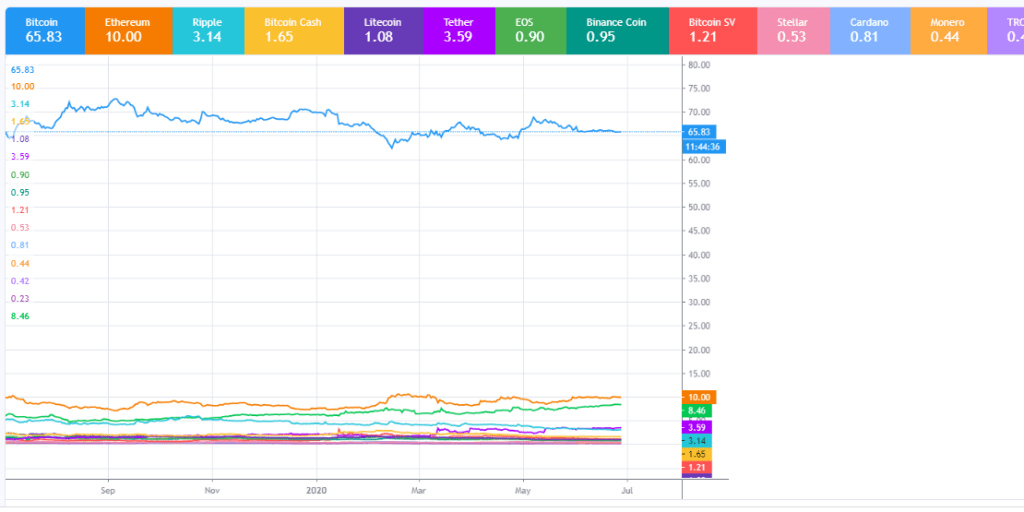1024x512 pixels.
Task: Click pink 0.53 legend value at chart left
Action: [20, 228]
